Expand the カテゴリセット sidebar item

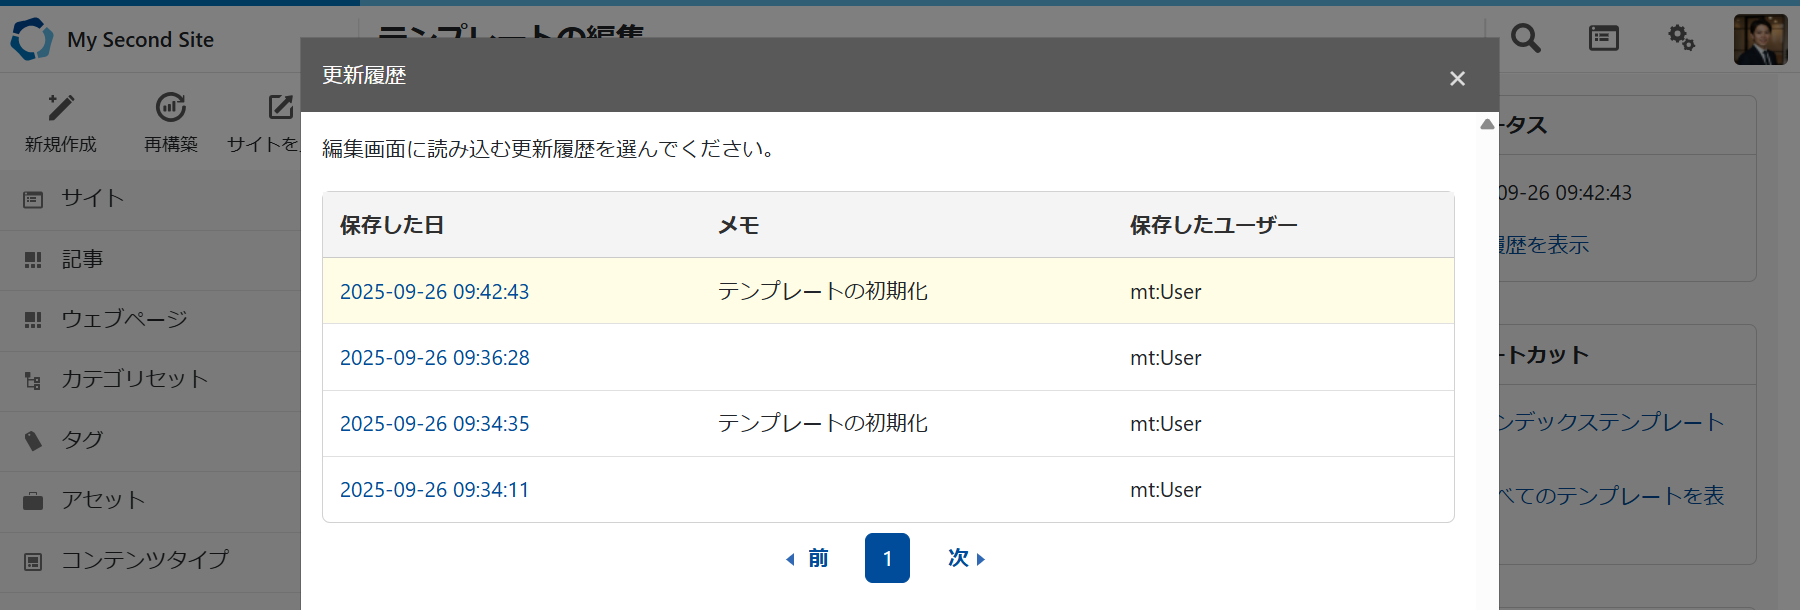click(134, 380)
